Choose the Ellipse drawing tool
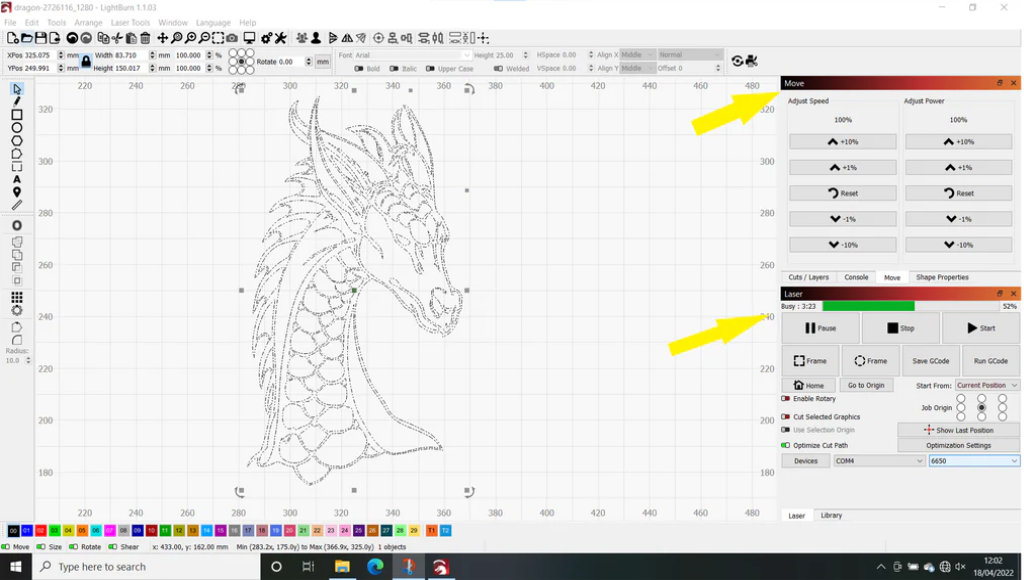This screenshot has width=1024, height=580. (17, 127)
